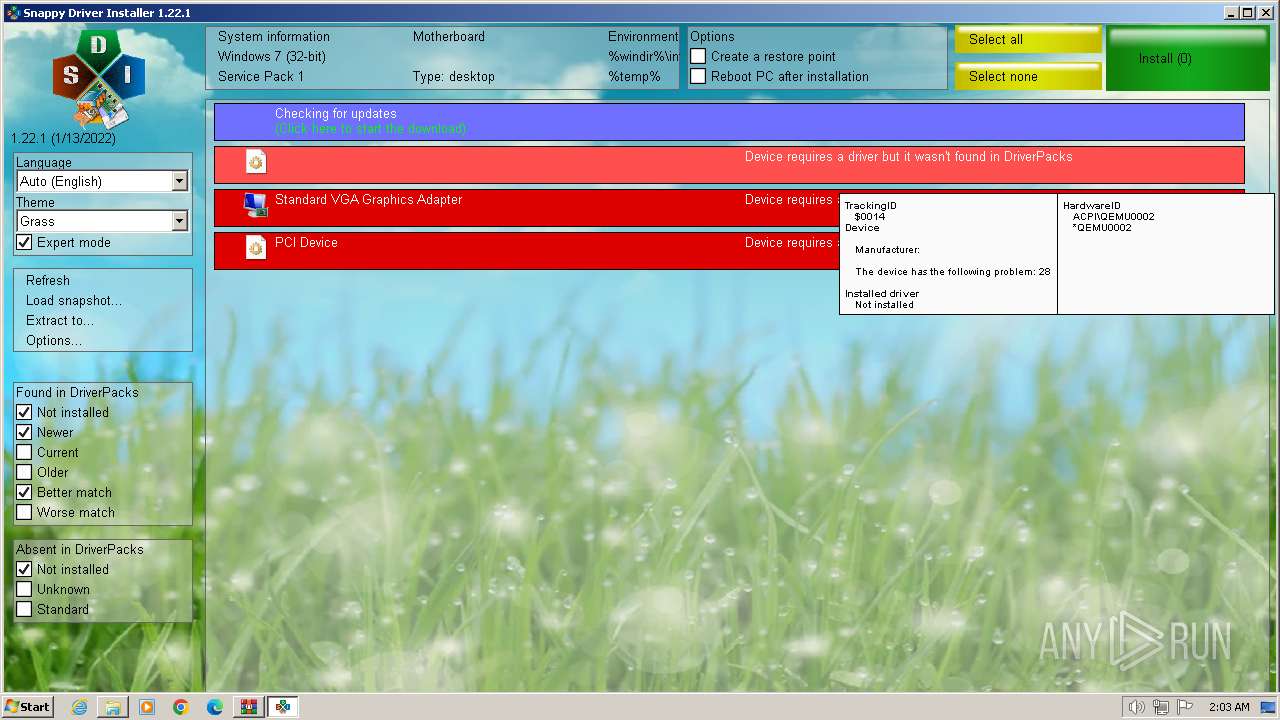Screen dimensions: 1280x720
Task: Click the Select all button
Action: point(1028,40)
